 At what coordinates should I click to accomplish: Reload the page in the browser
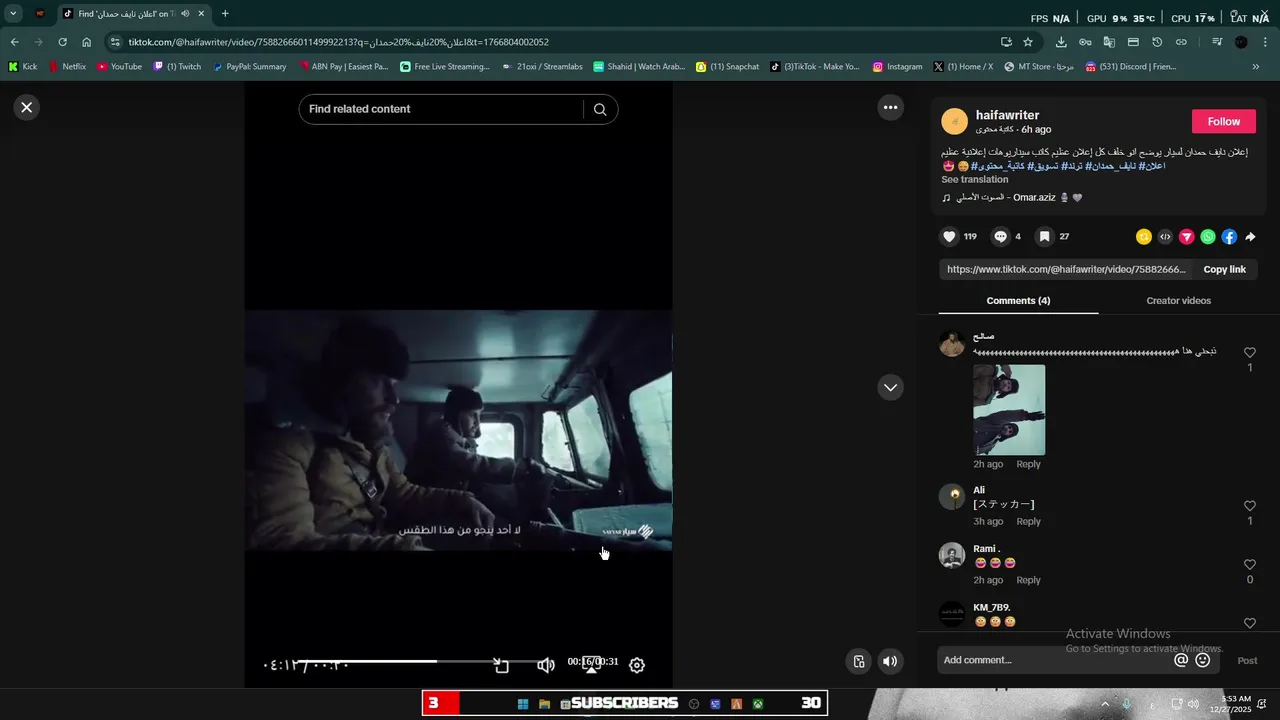[x=62, y=42]
